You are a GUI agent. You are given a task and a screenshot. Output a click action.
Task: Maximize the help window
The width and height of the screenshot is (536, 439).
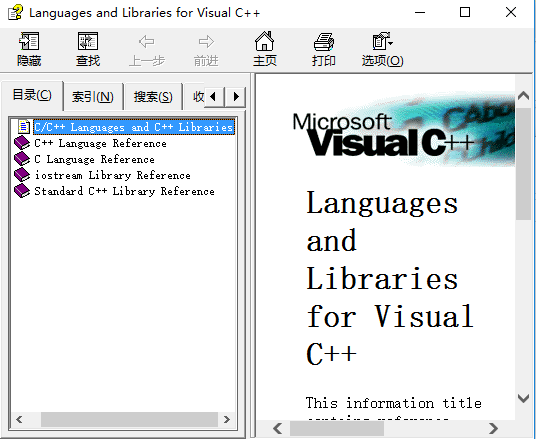465,13
